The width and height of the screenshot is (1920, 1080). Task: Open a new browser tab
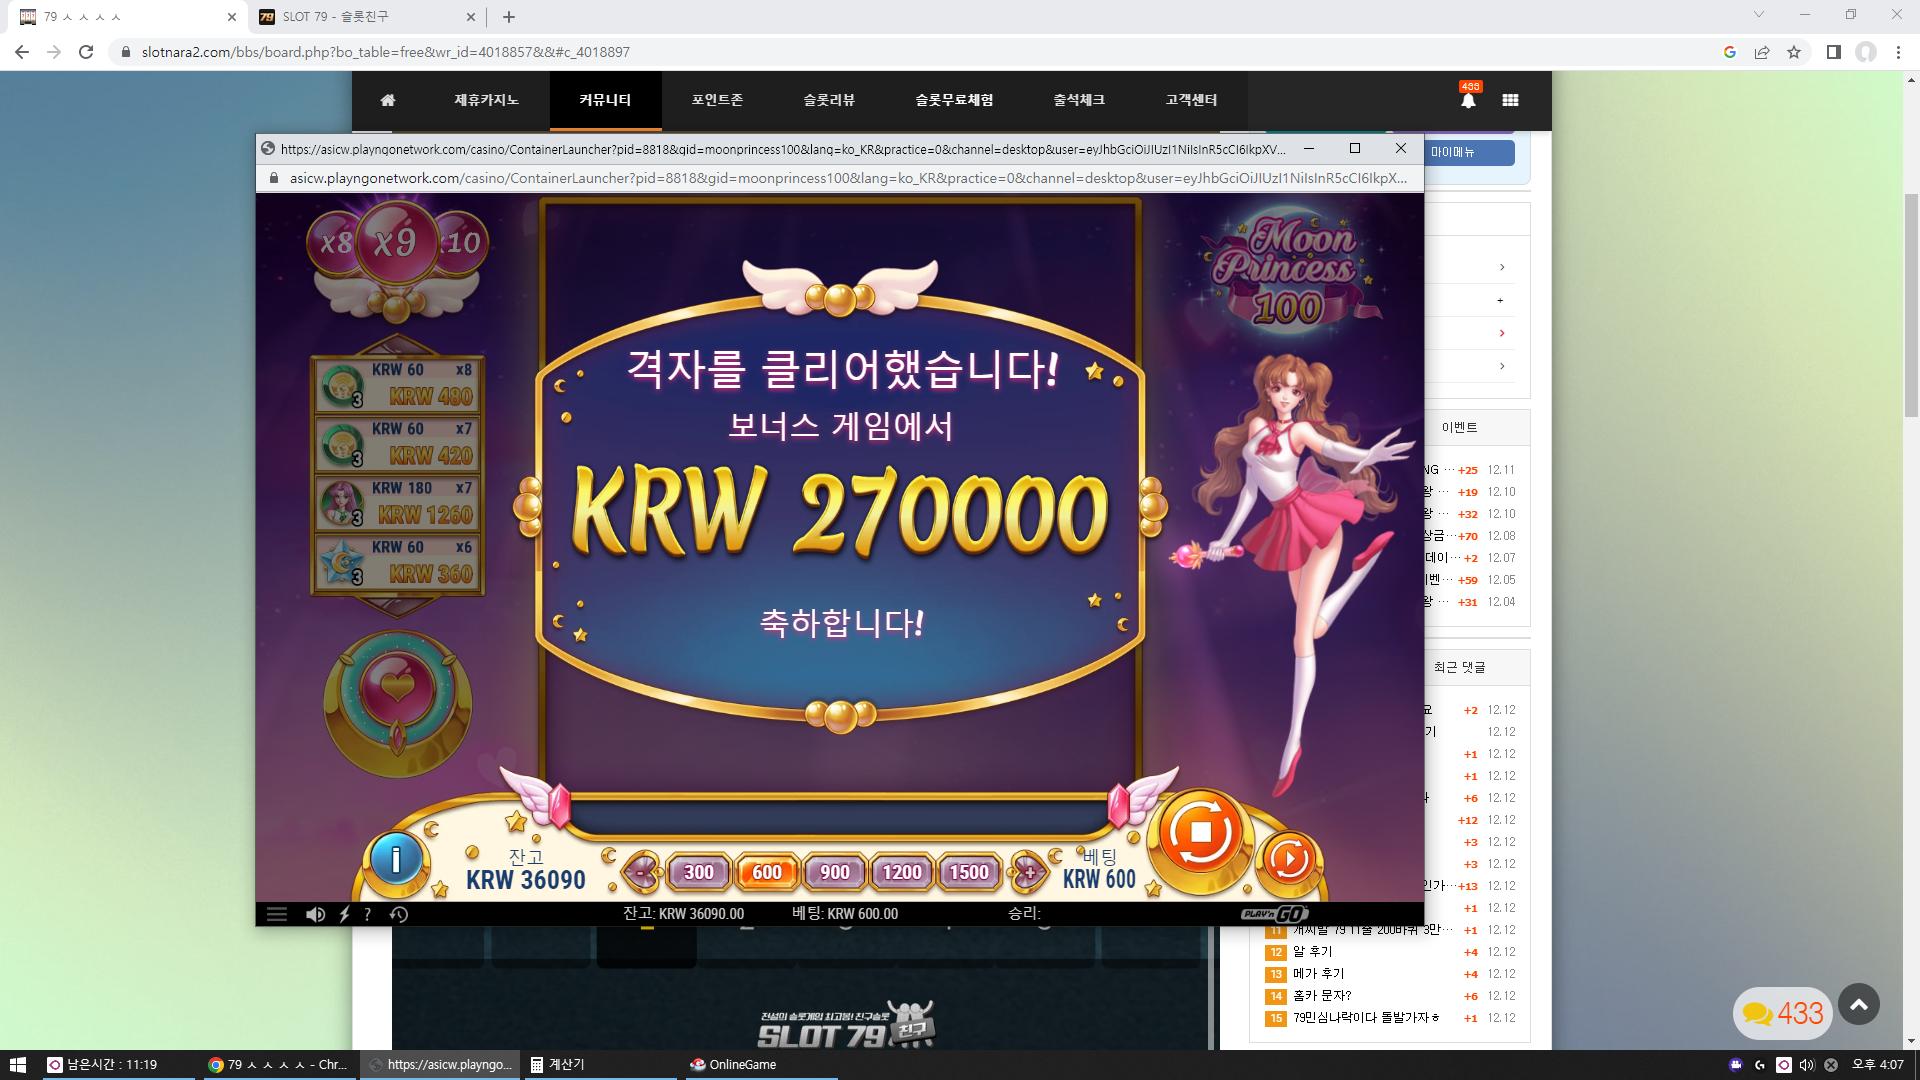pos(509,17)
